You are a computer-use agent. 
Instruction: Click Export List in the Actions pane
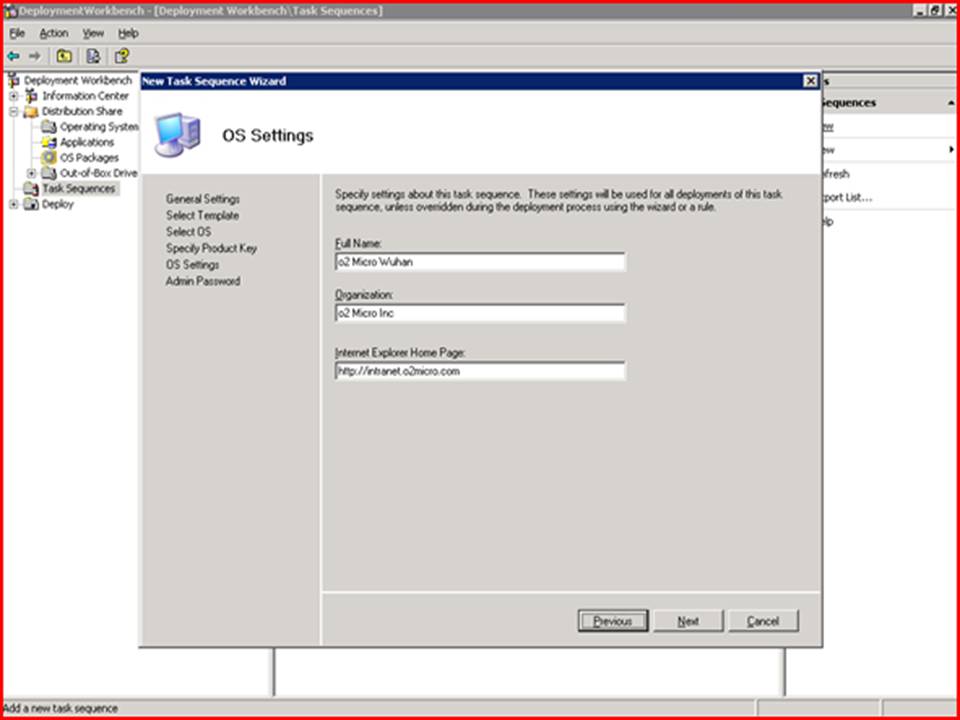click(x=846, y=198)
